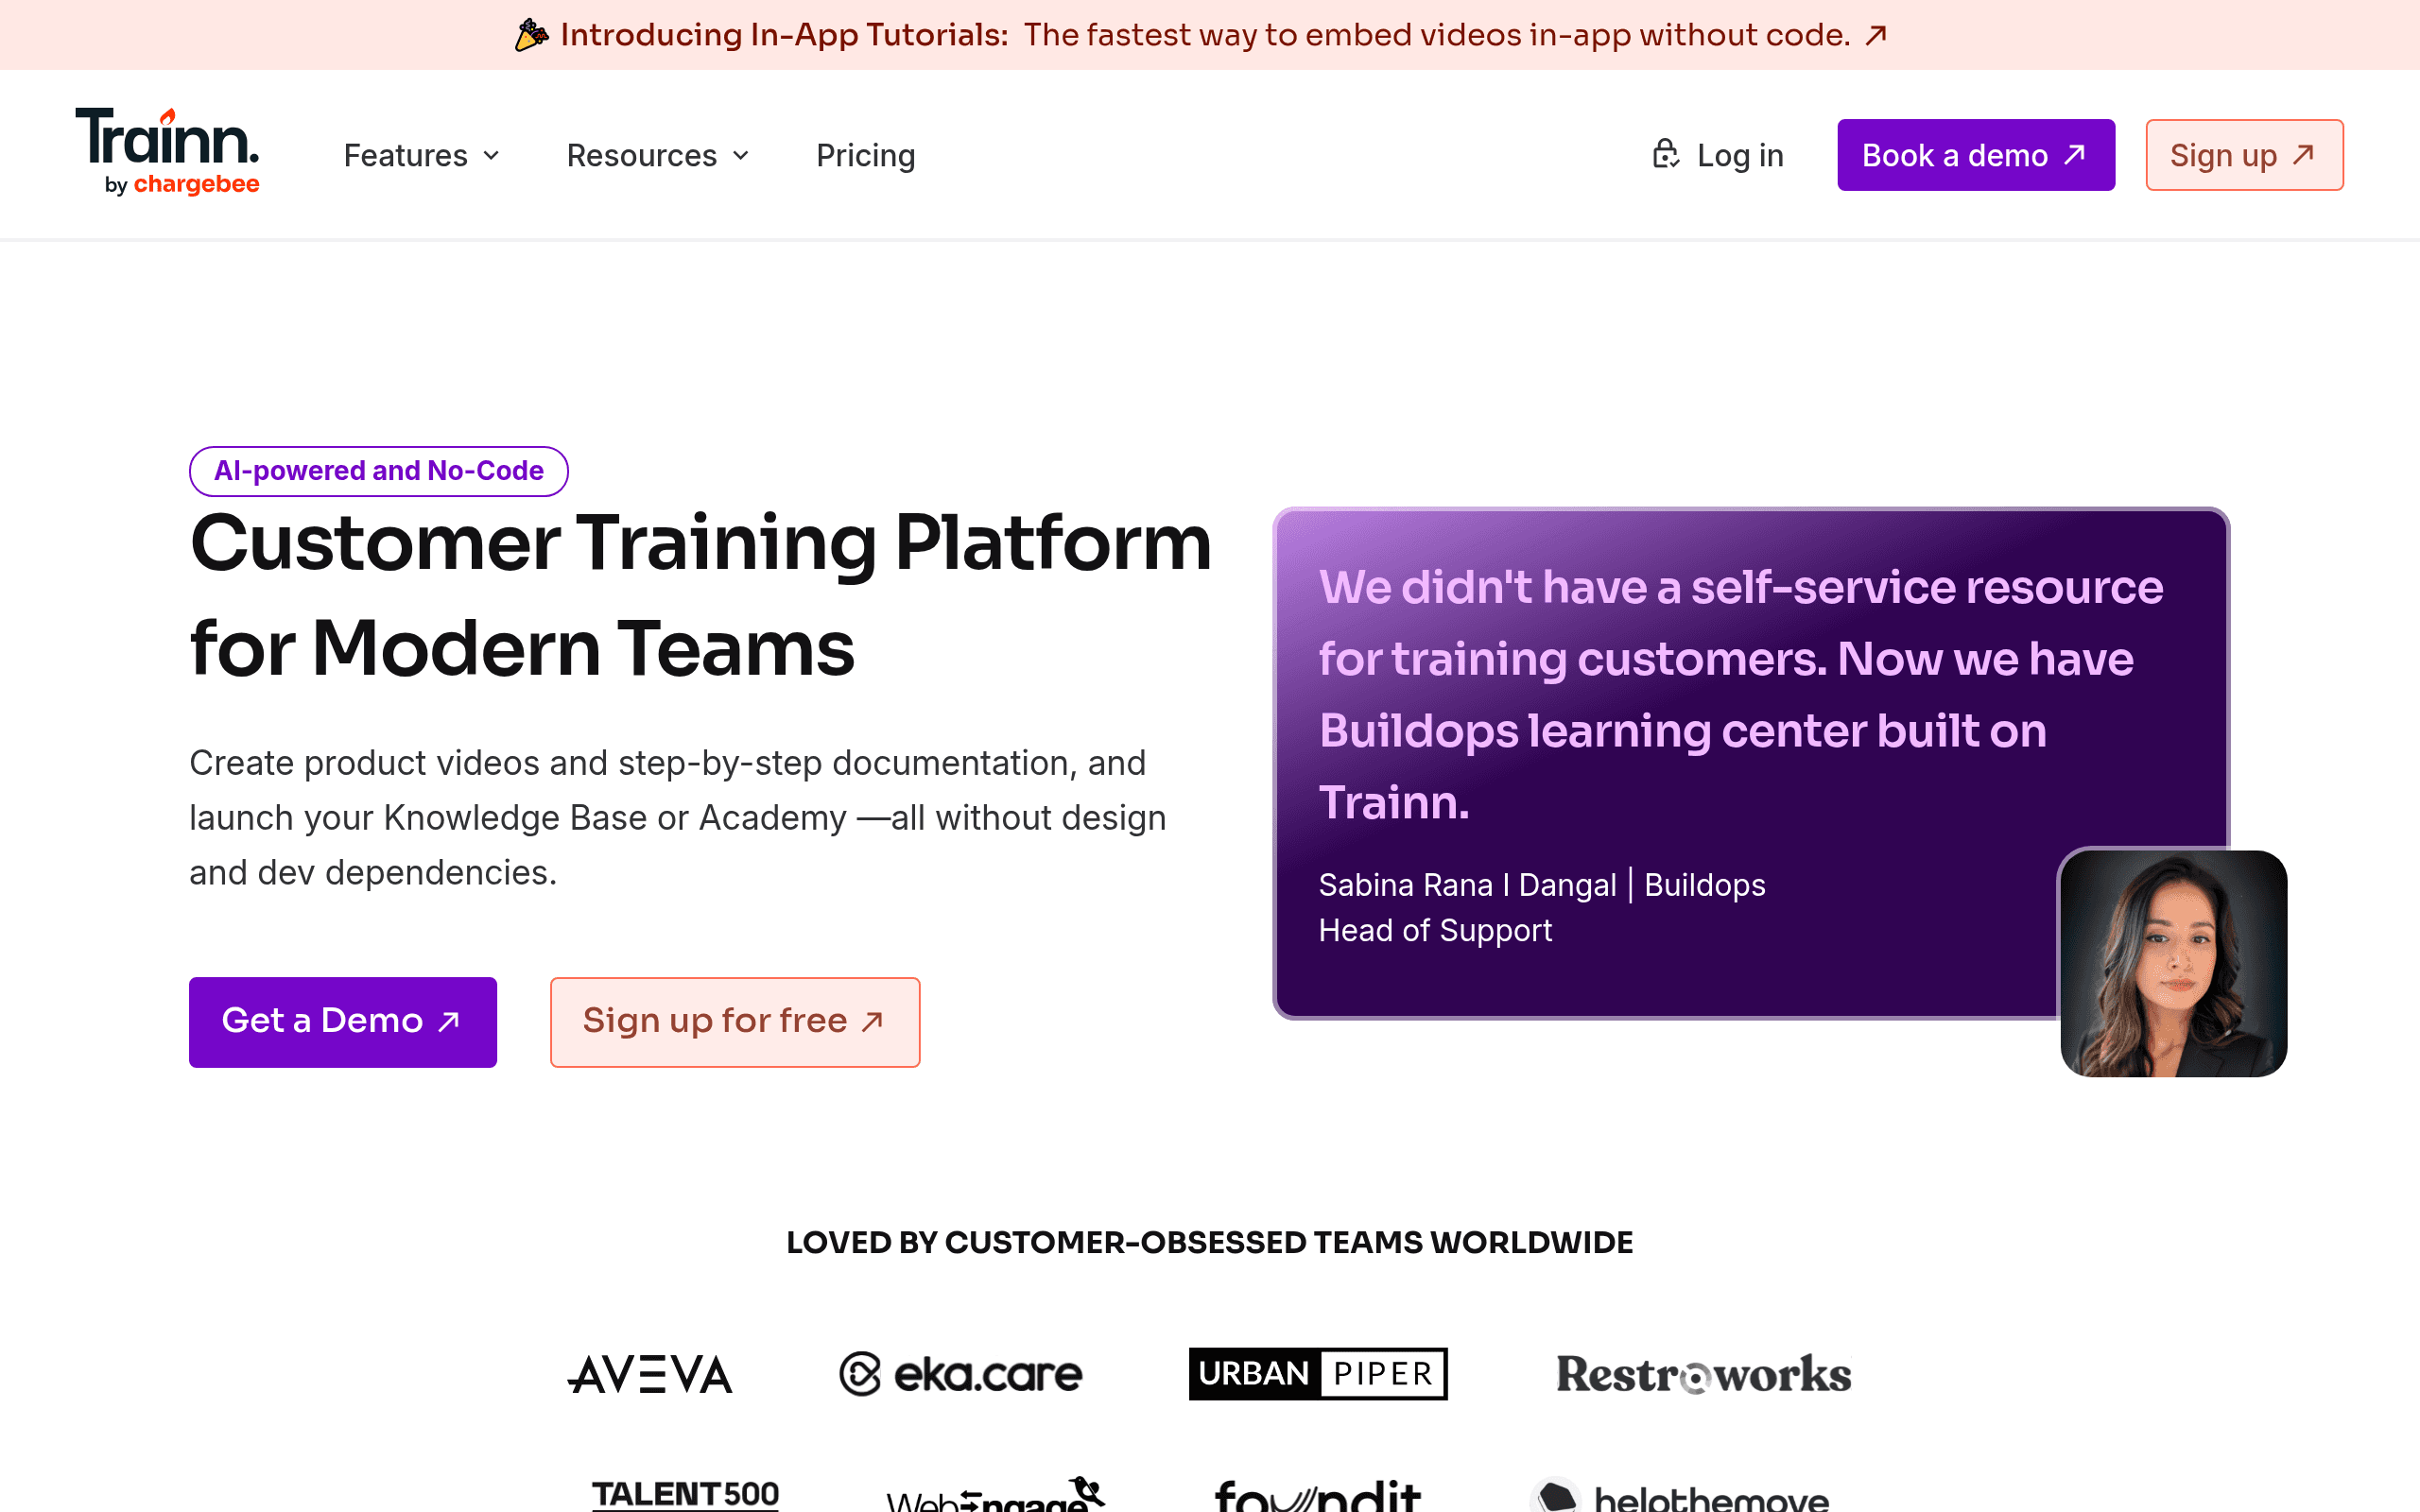Click the Sign up header button

(x=2244, y=155)
